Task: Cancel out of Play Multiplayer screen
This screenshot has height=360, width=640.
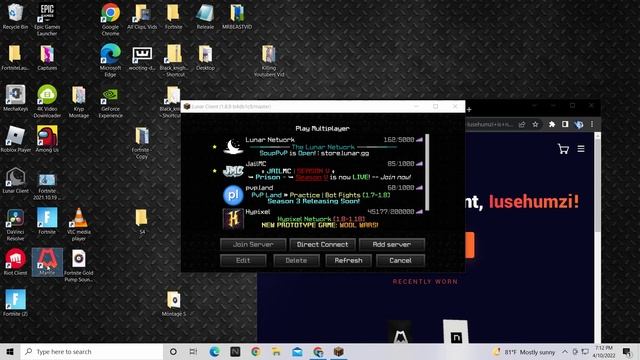Action: tap(400, 260)
